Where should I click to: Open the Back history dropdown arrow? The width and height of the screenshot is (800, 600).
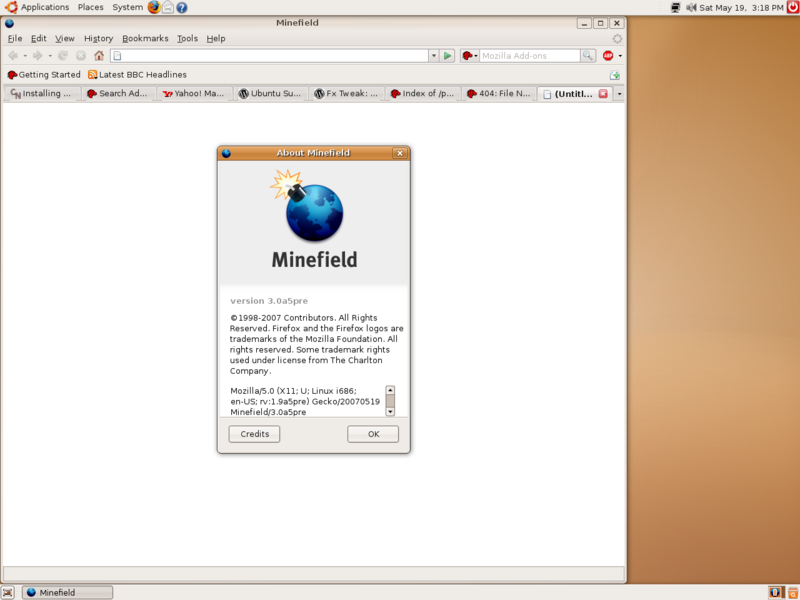[x=25, y=56]
